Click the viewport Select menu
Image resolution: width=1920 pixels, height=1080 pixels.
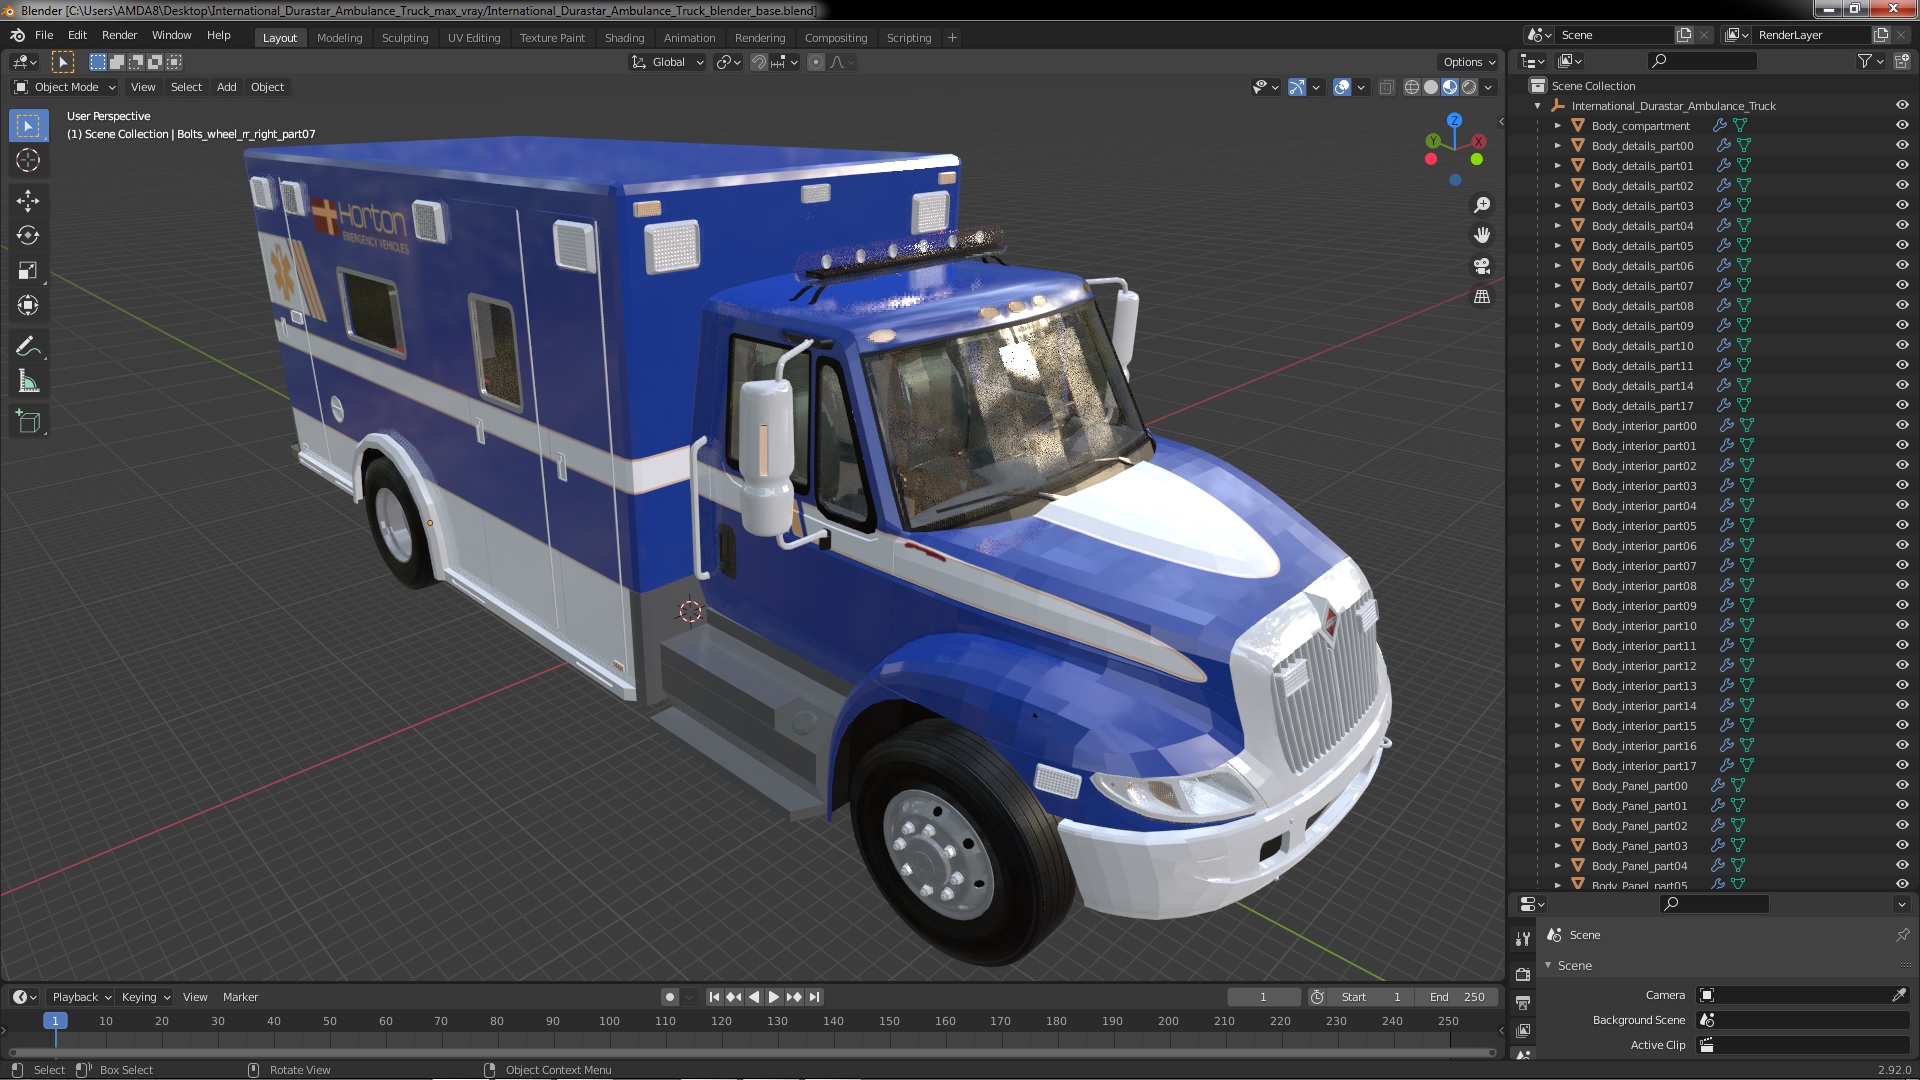186,87
